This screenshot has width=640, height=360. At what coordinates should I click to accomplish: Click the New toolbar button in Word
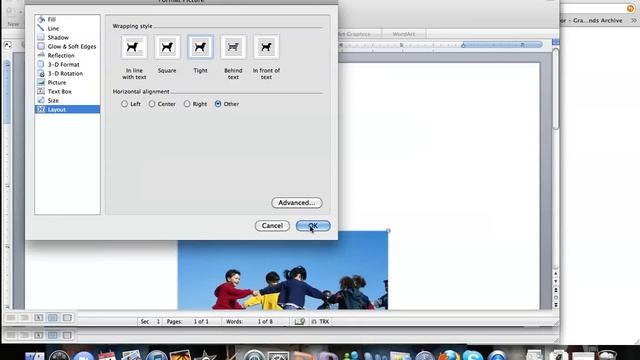click(13, 18)
